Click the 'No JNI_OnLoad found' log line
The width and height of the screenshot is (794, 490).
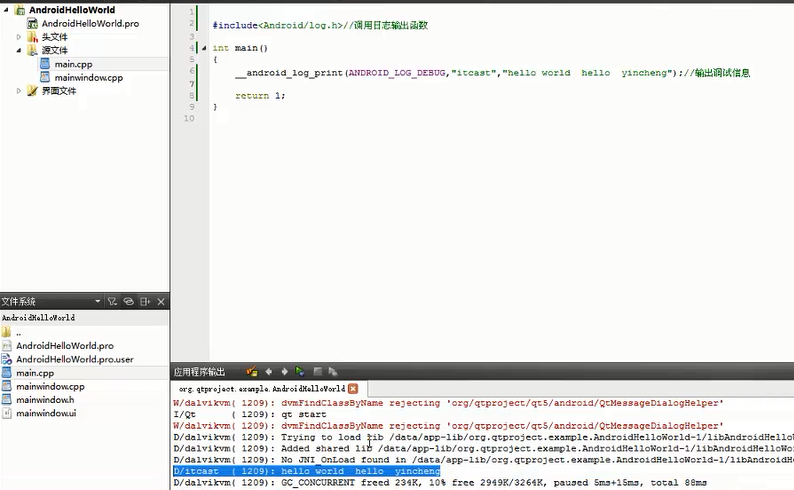click(x=483, y=460)
